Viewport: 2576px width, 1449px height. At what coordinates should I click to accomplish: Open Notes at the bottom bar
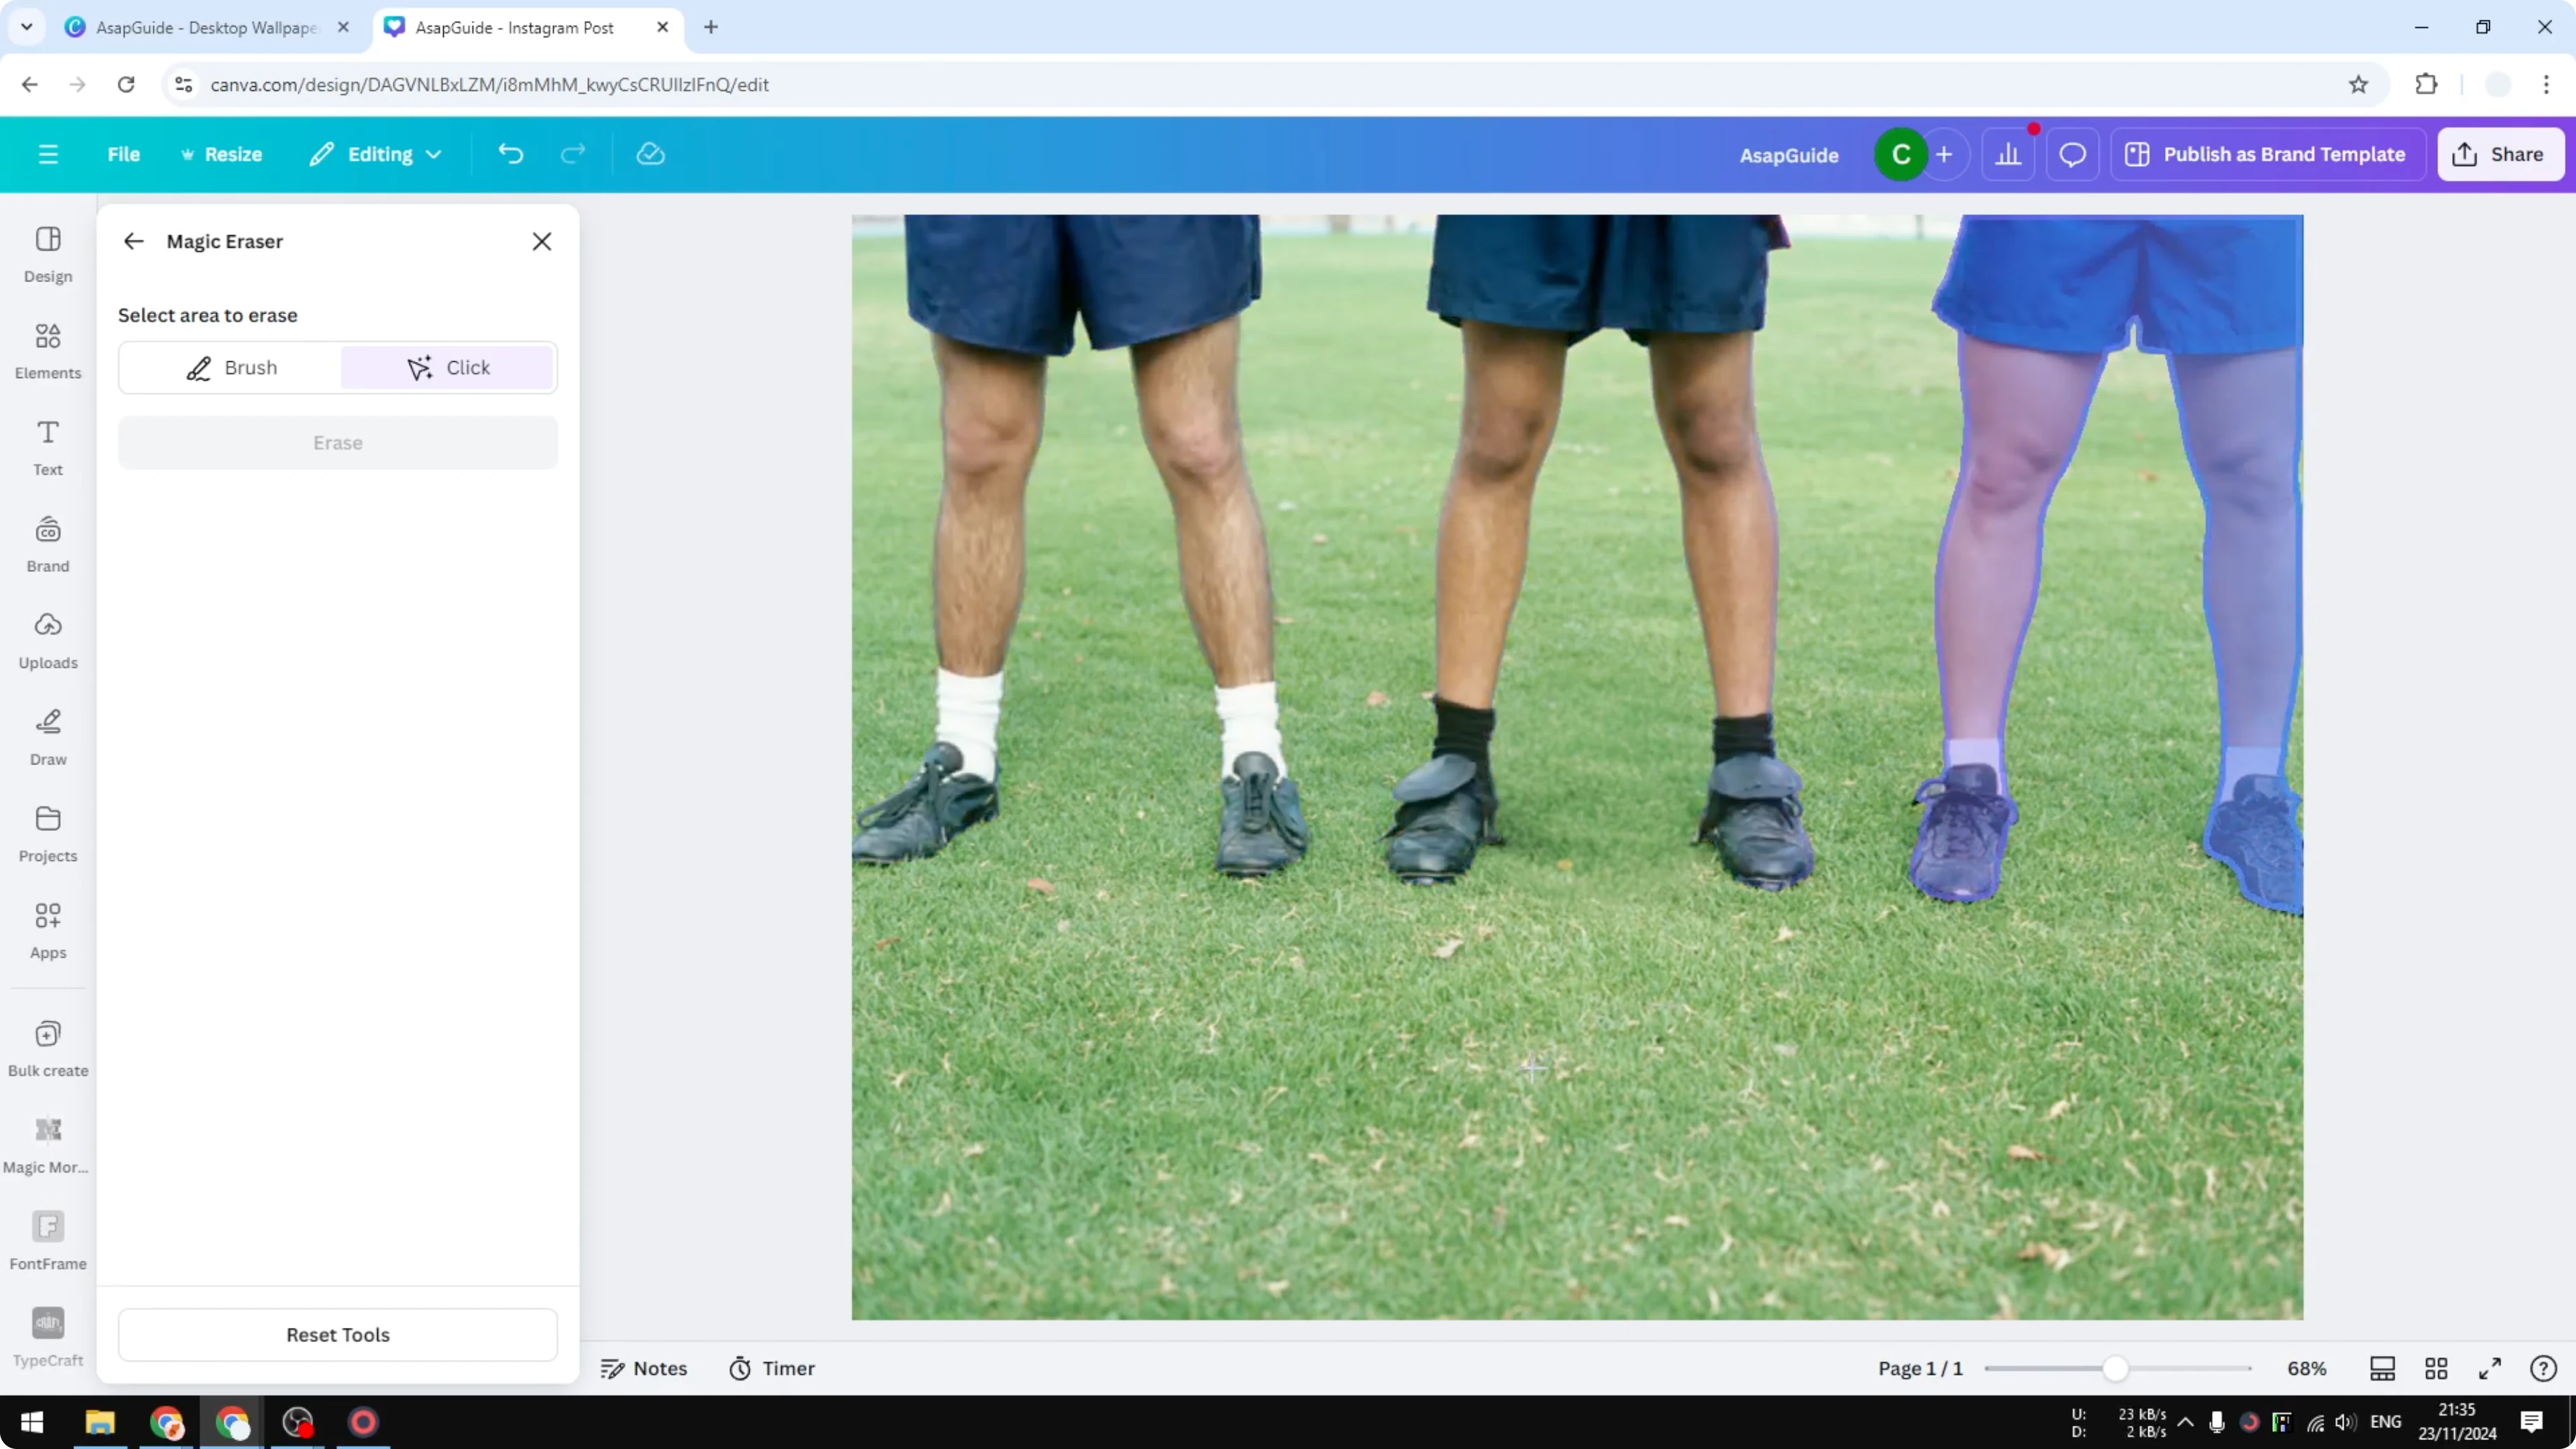644,1368
